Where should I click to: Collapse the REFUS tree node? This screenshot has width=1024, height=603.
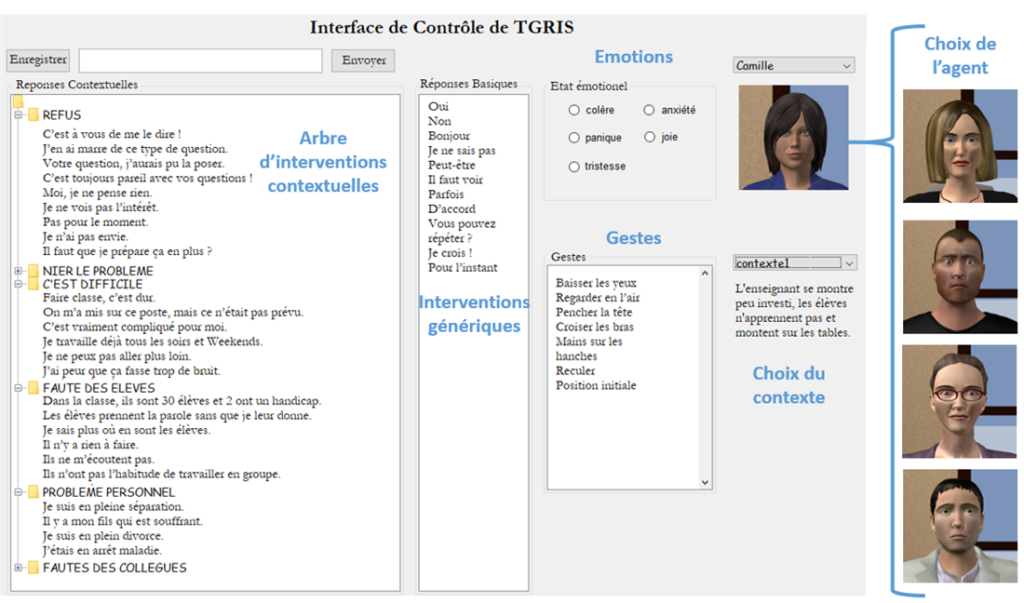pyautogui.click(x=18, y=115)
